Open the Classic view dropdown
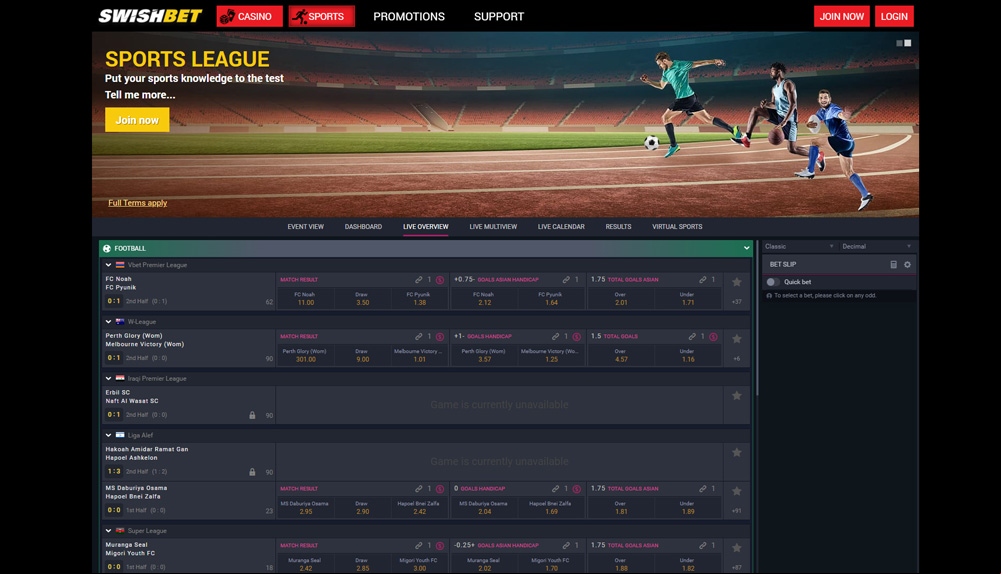1001x574 pixels. 799,246
